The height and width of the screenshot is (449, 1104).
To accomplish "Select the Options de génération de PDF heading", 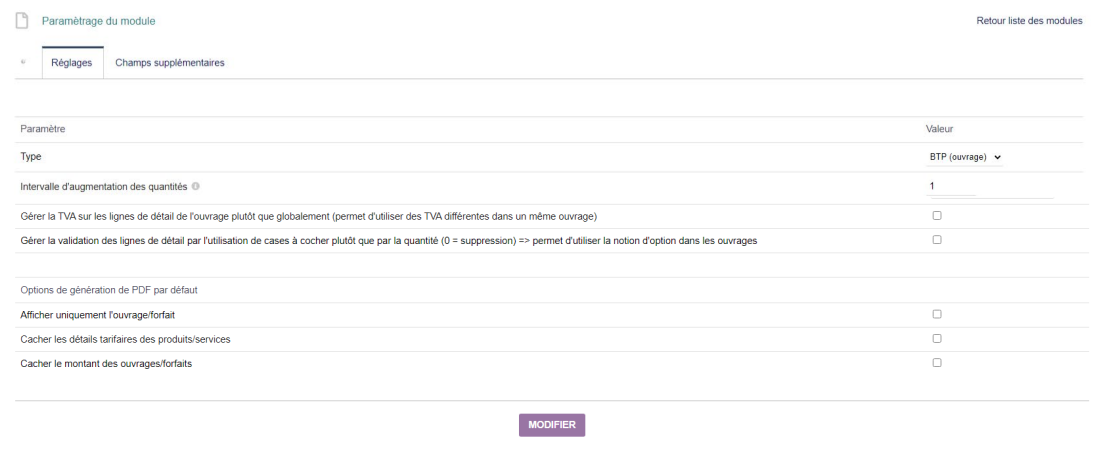I will [113, 290].
